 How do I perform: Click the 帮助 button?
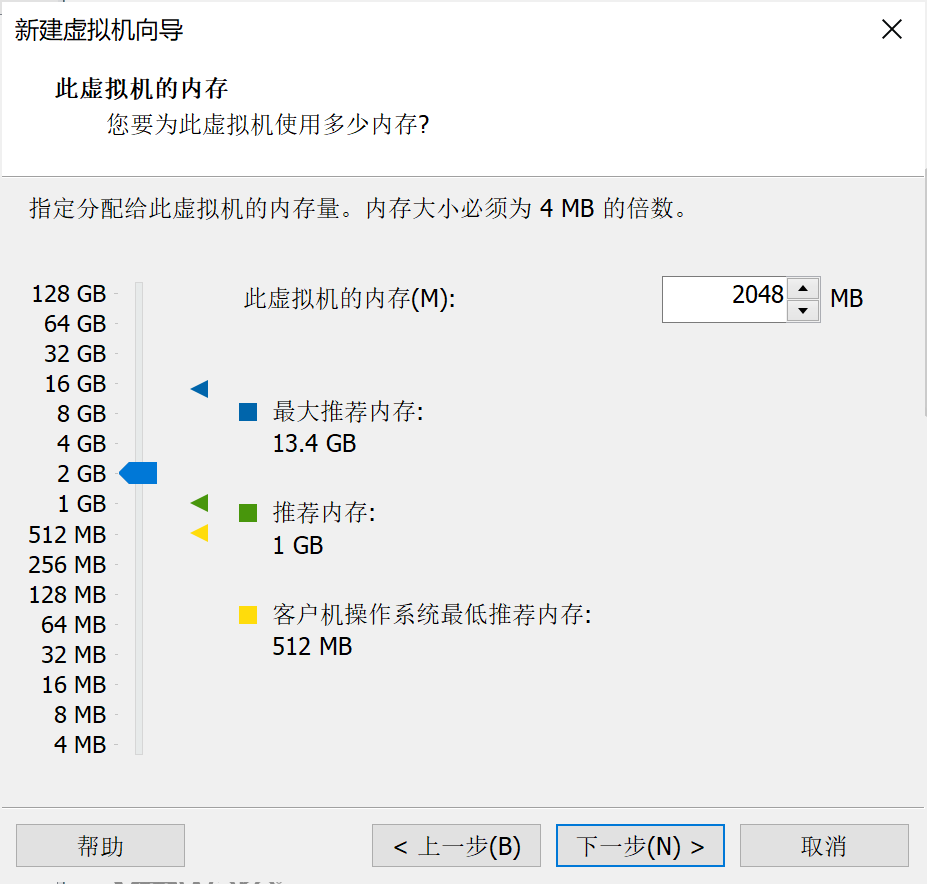(x=101, y=846)
